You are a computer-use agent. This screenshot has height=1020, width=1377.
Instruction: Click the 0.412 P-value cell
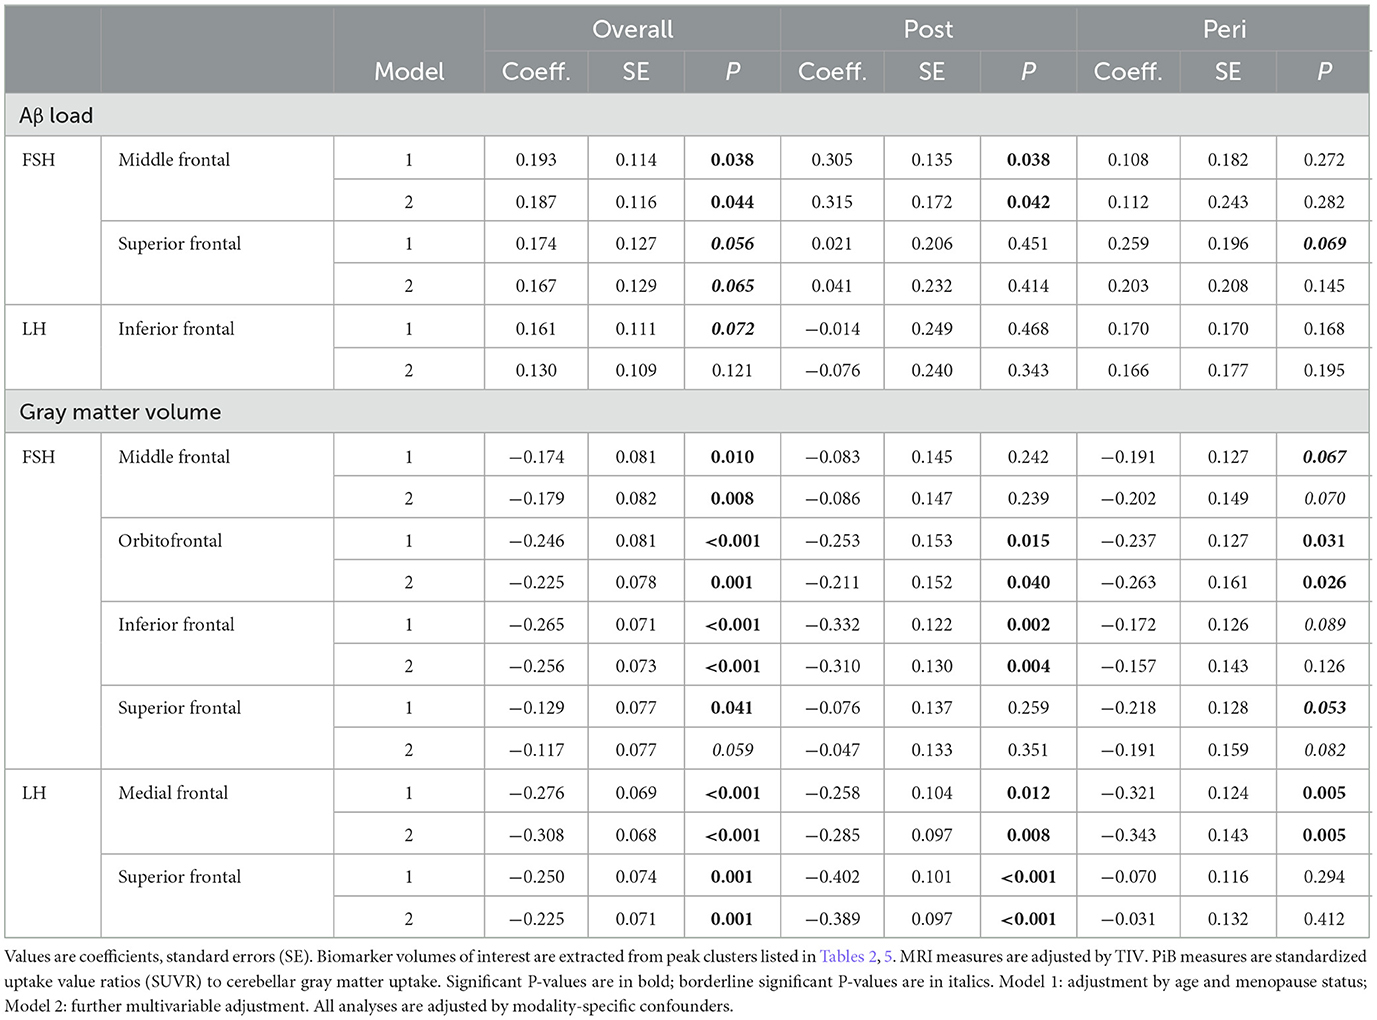tap(1324, 919)
